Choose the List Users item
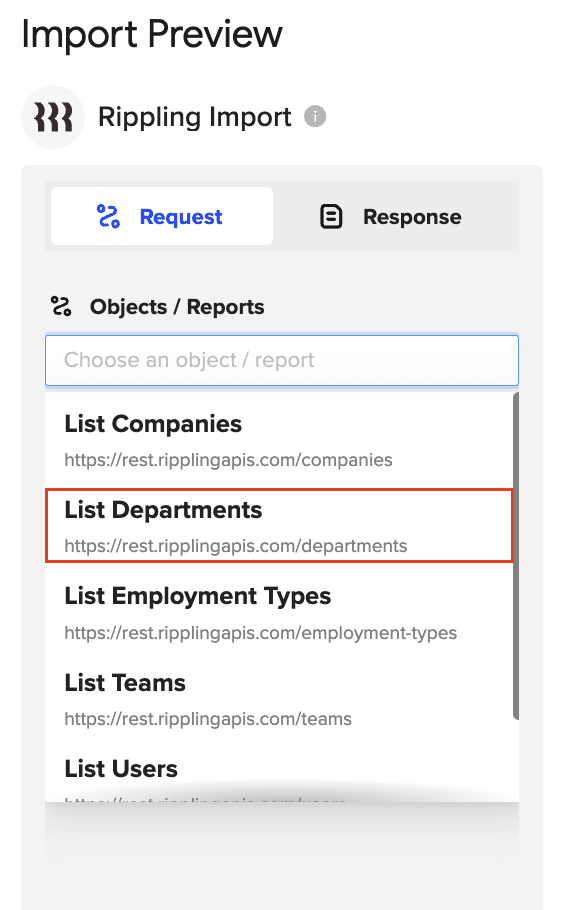The width and height of the screenshot is (564, 910). [x=279, y=775]
